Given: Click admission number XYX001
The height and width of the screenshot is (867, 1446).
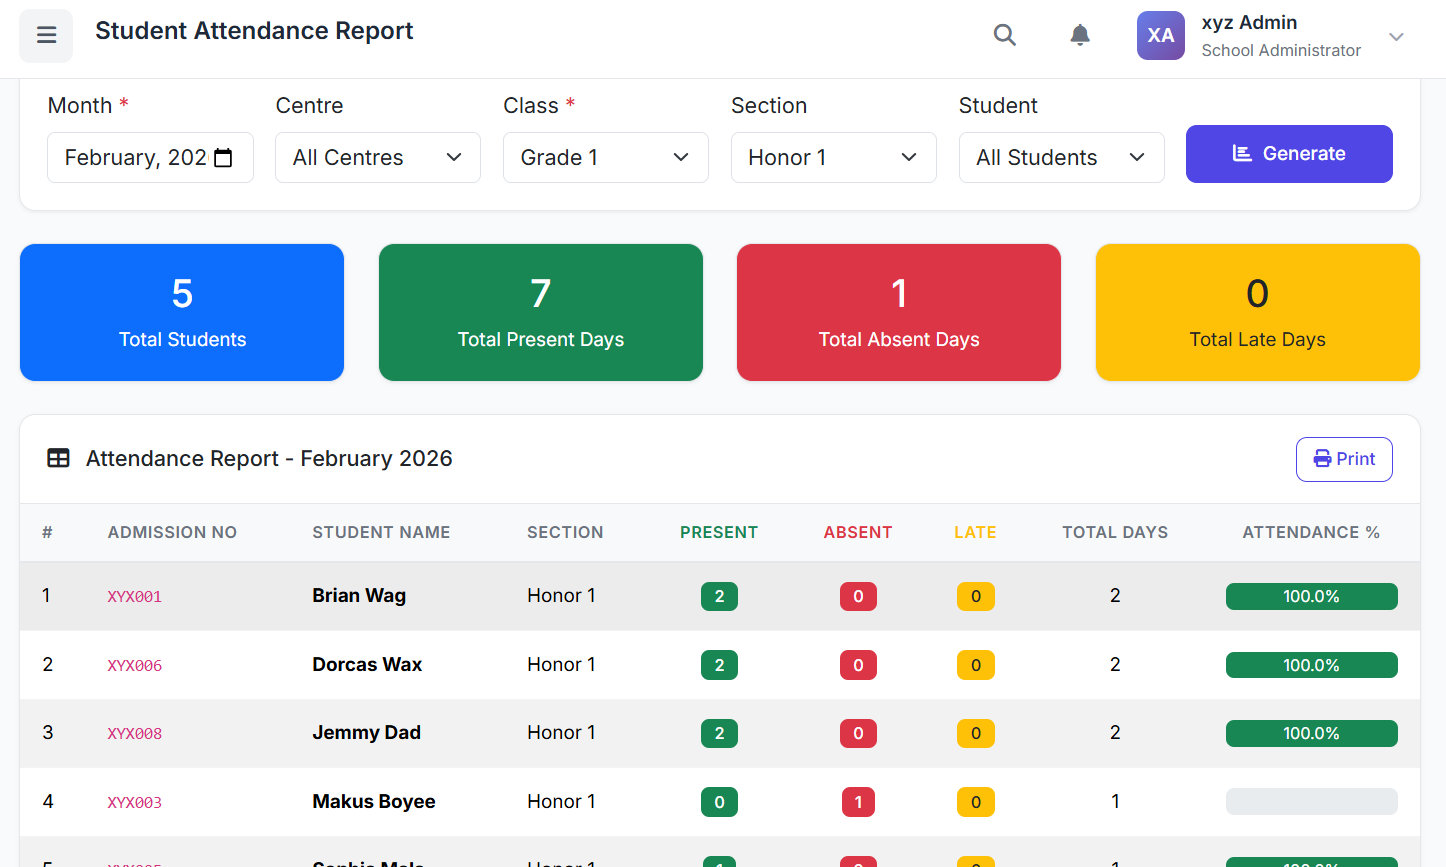Looking at the screenshot, I should (x=135, y=597).
